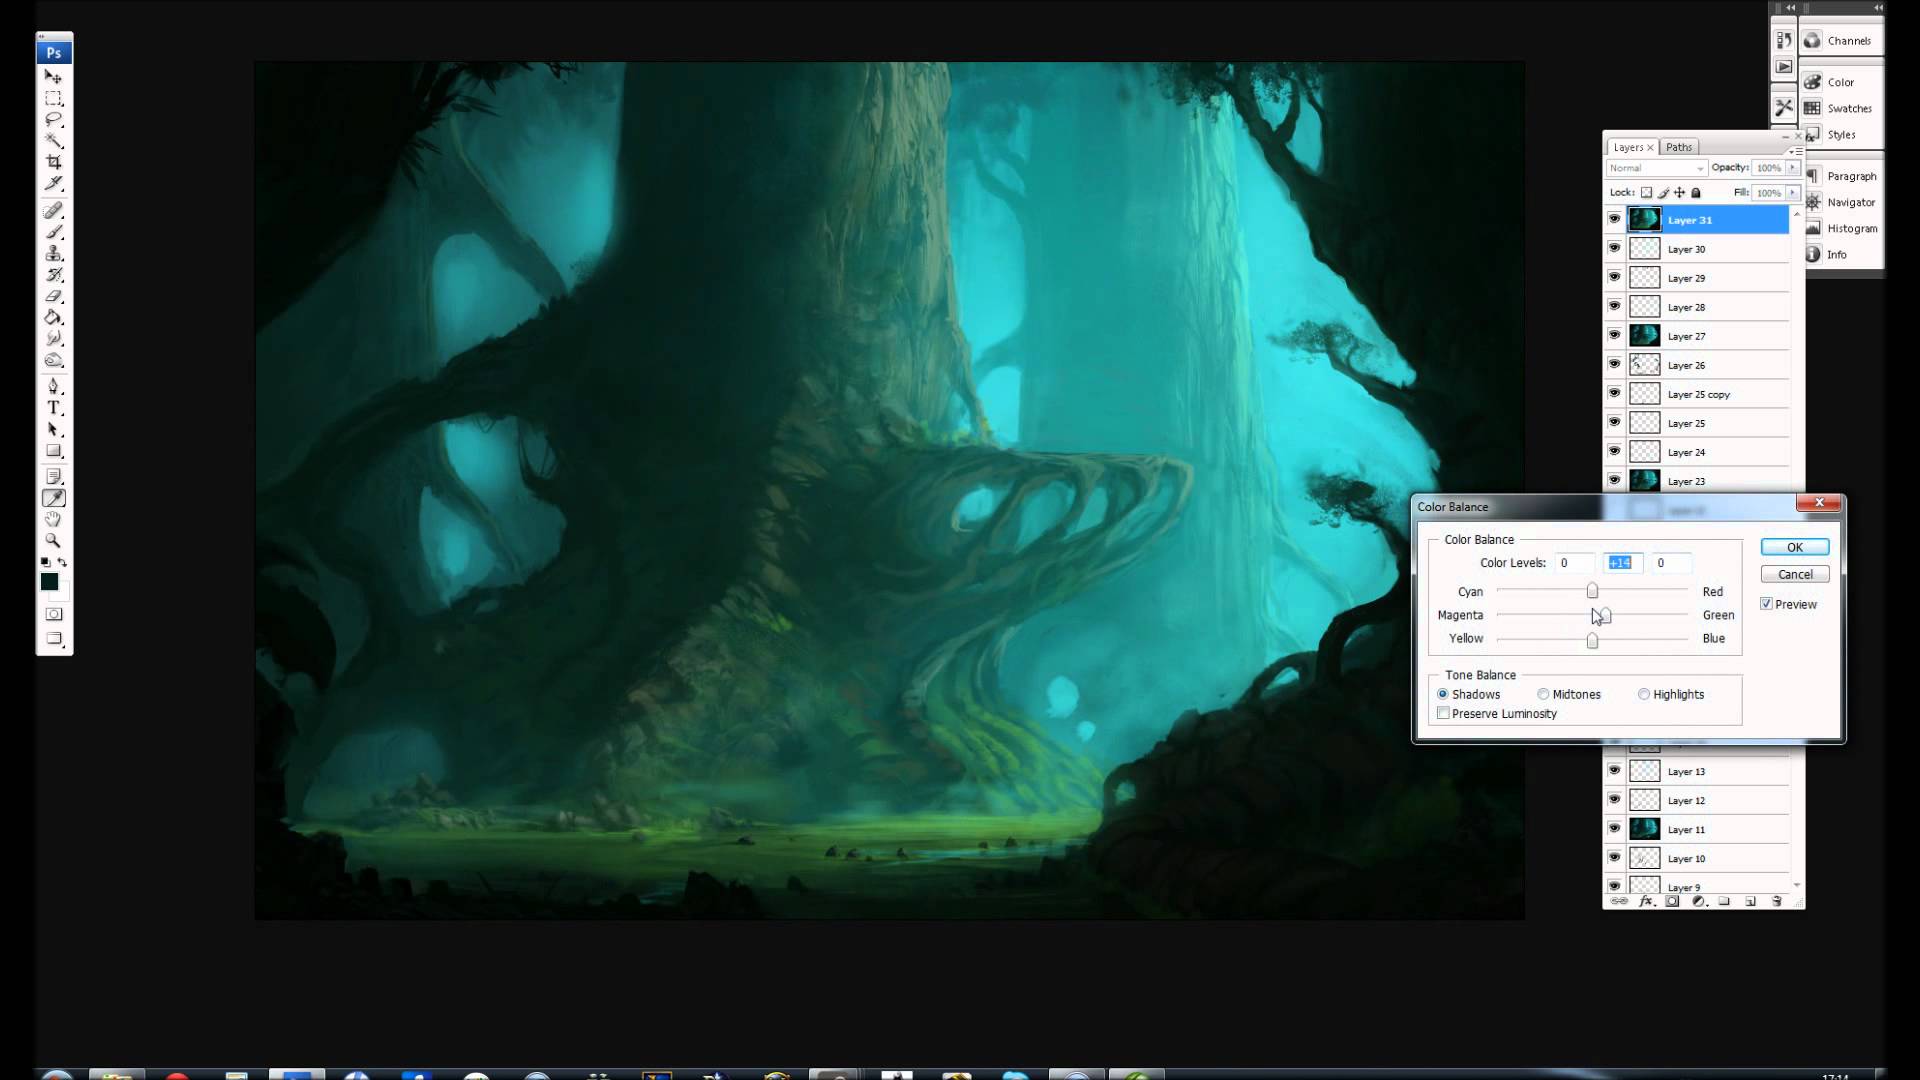
Task: Open the Normal blend mode dropdown
Action: pyautogui.click(x=1656, y=168)
